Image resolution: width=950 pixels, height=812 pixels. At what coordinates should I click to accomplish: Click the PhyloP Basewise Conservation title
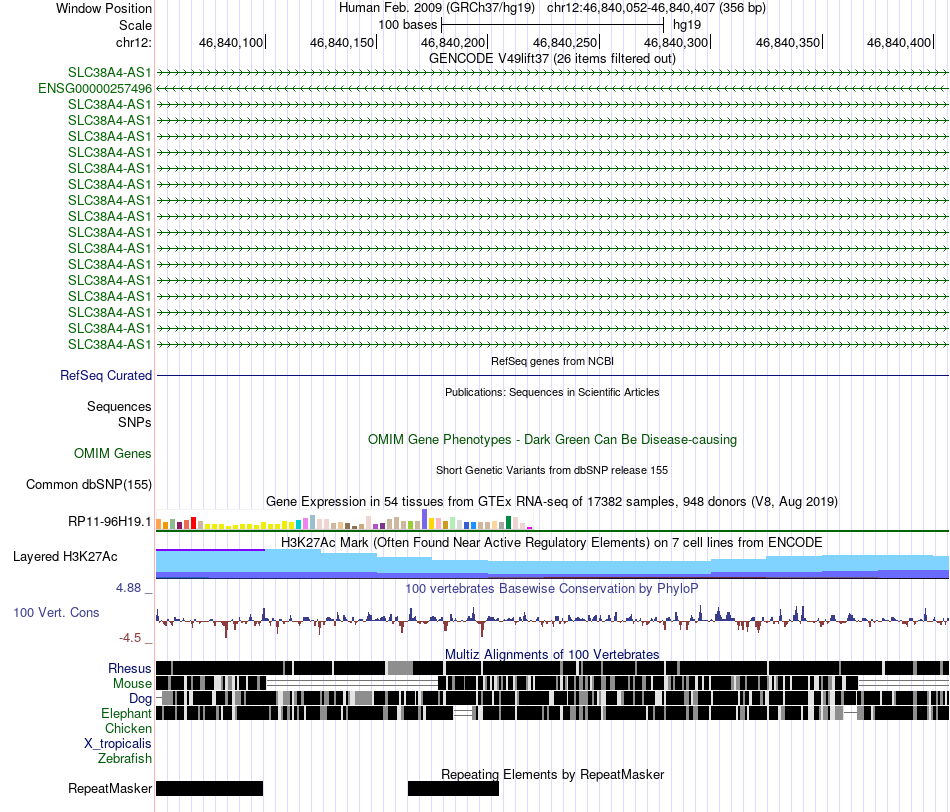point(552,588)
